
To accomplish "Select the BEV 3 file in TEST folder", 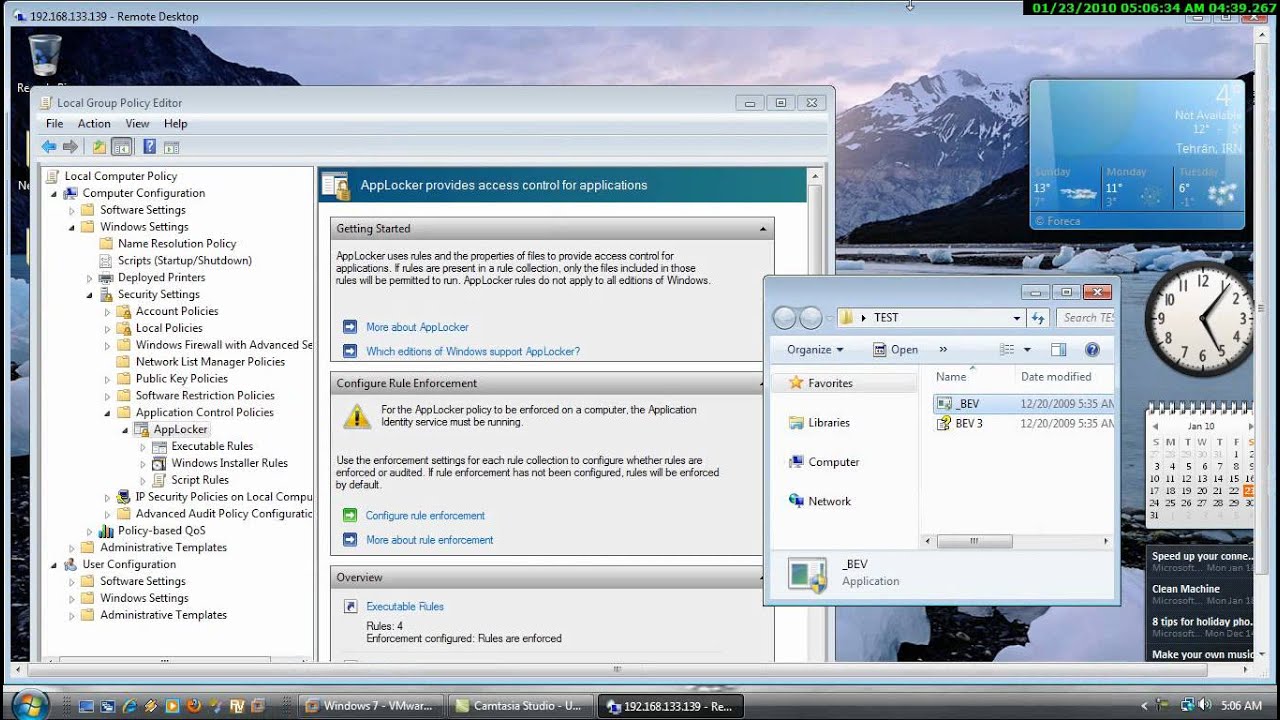I will (x=969, y=423).
